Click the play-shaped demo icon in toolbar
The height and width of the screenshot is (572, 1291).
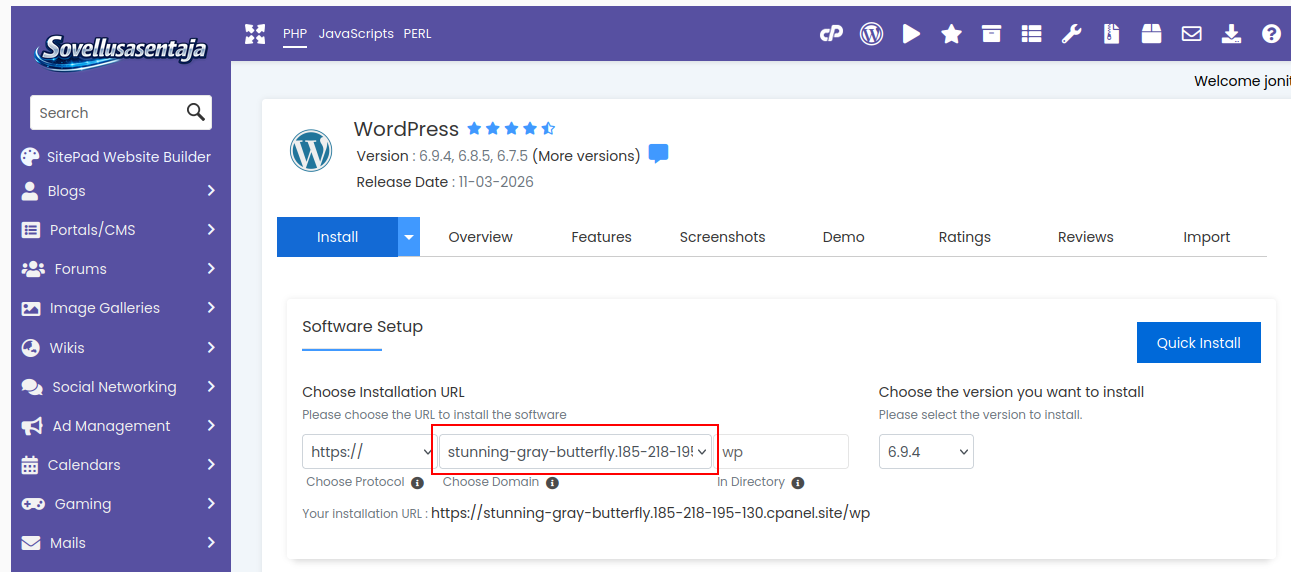pos(911,34)
